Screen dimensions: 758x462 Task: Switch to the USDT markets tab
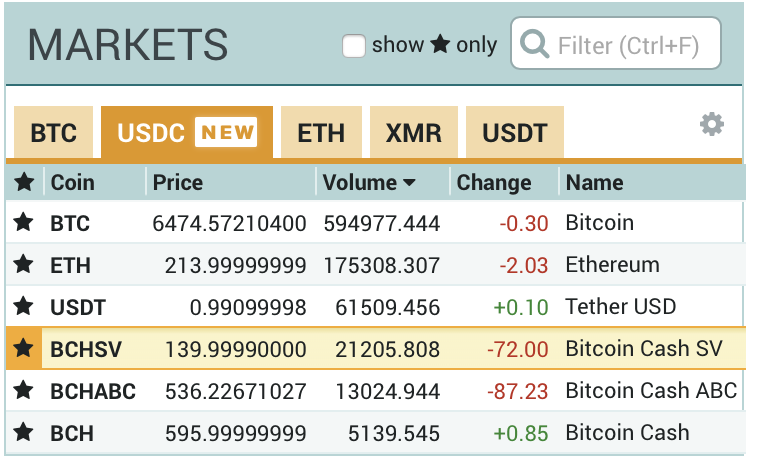(x=515, y=132)
